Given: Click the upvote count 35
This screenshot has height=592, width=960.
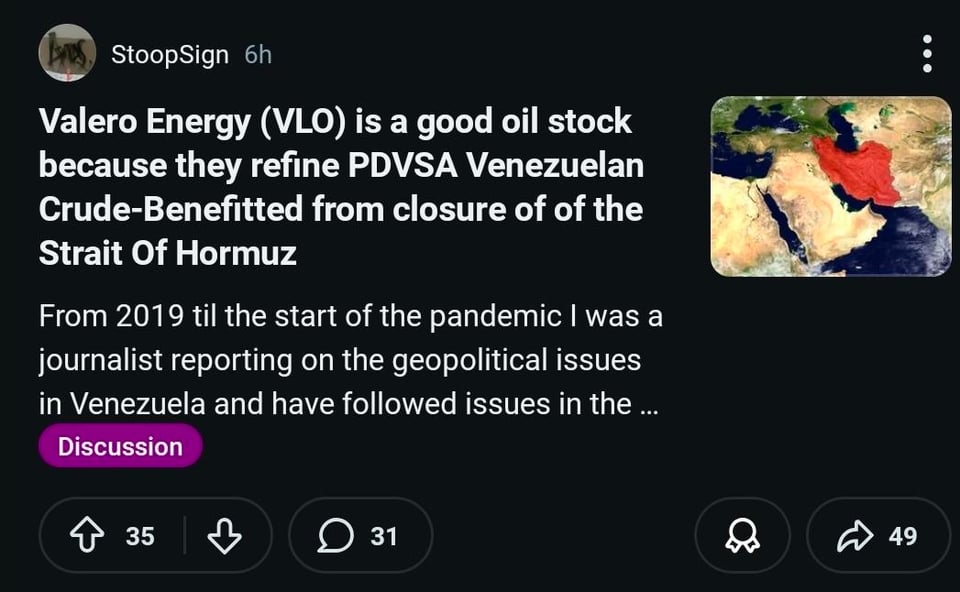Looking at the screenshot, I should [x=140, y=536].
